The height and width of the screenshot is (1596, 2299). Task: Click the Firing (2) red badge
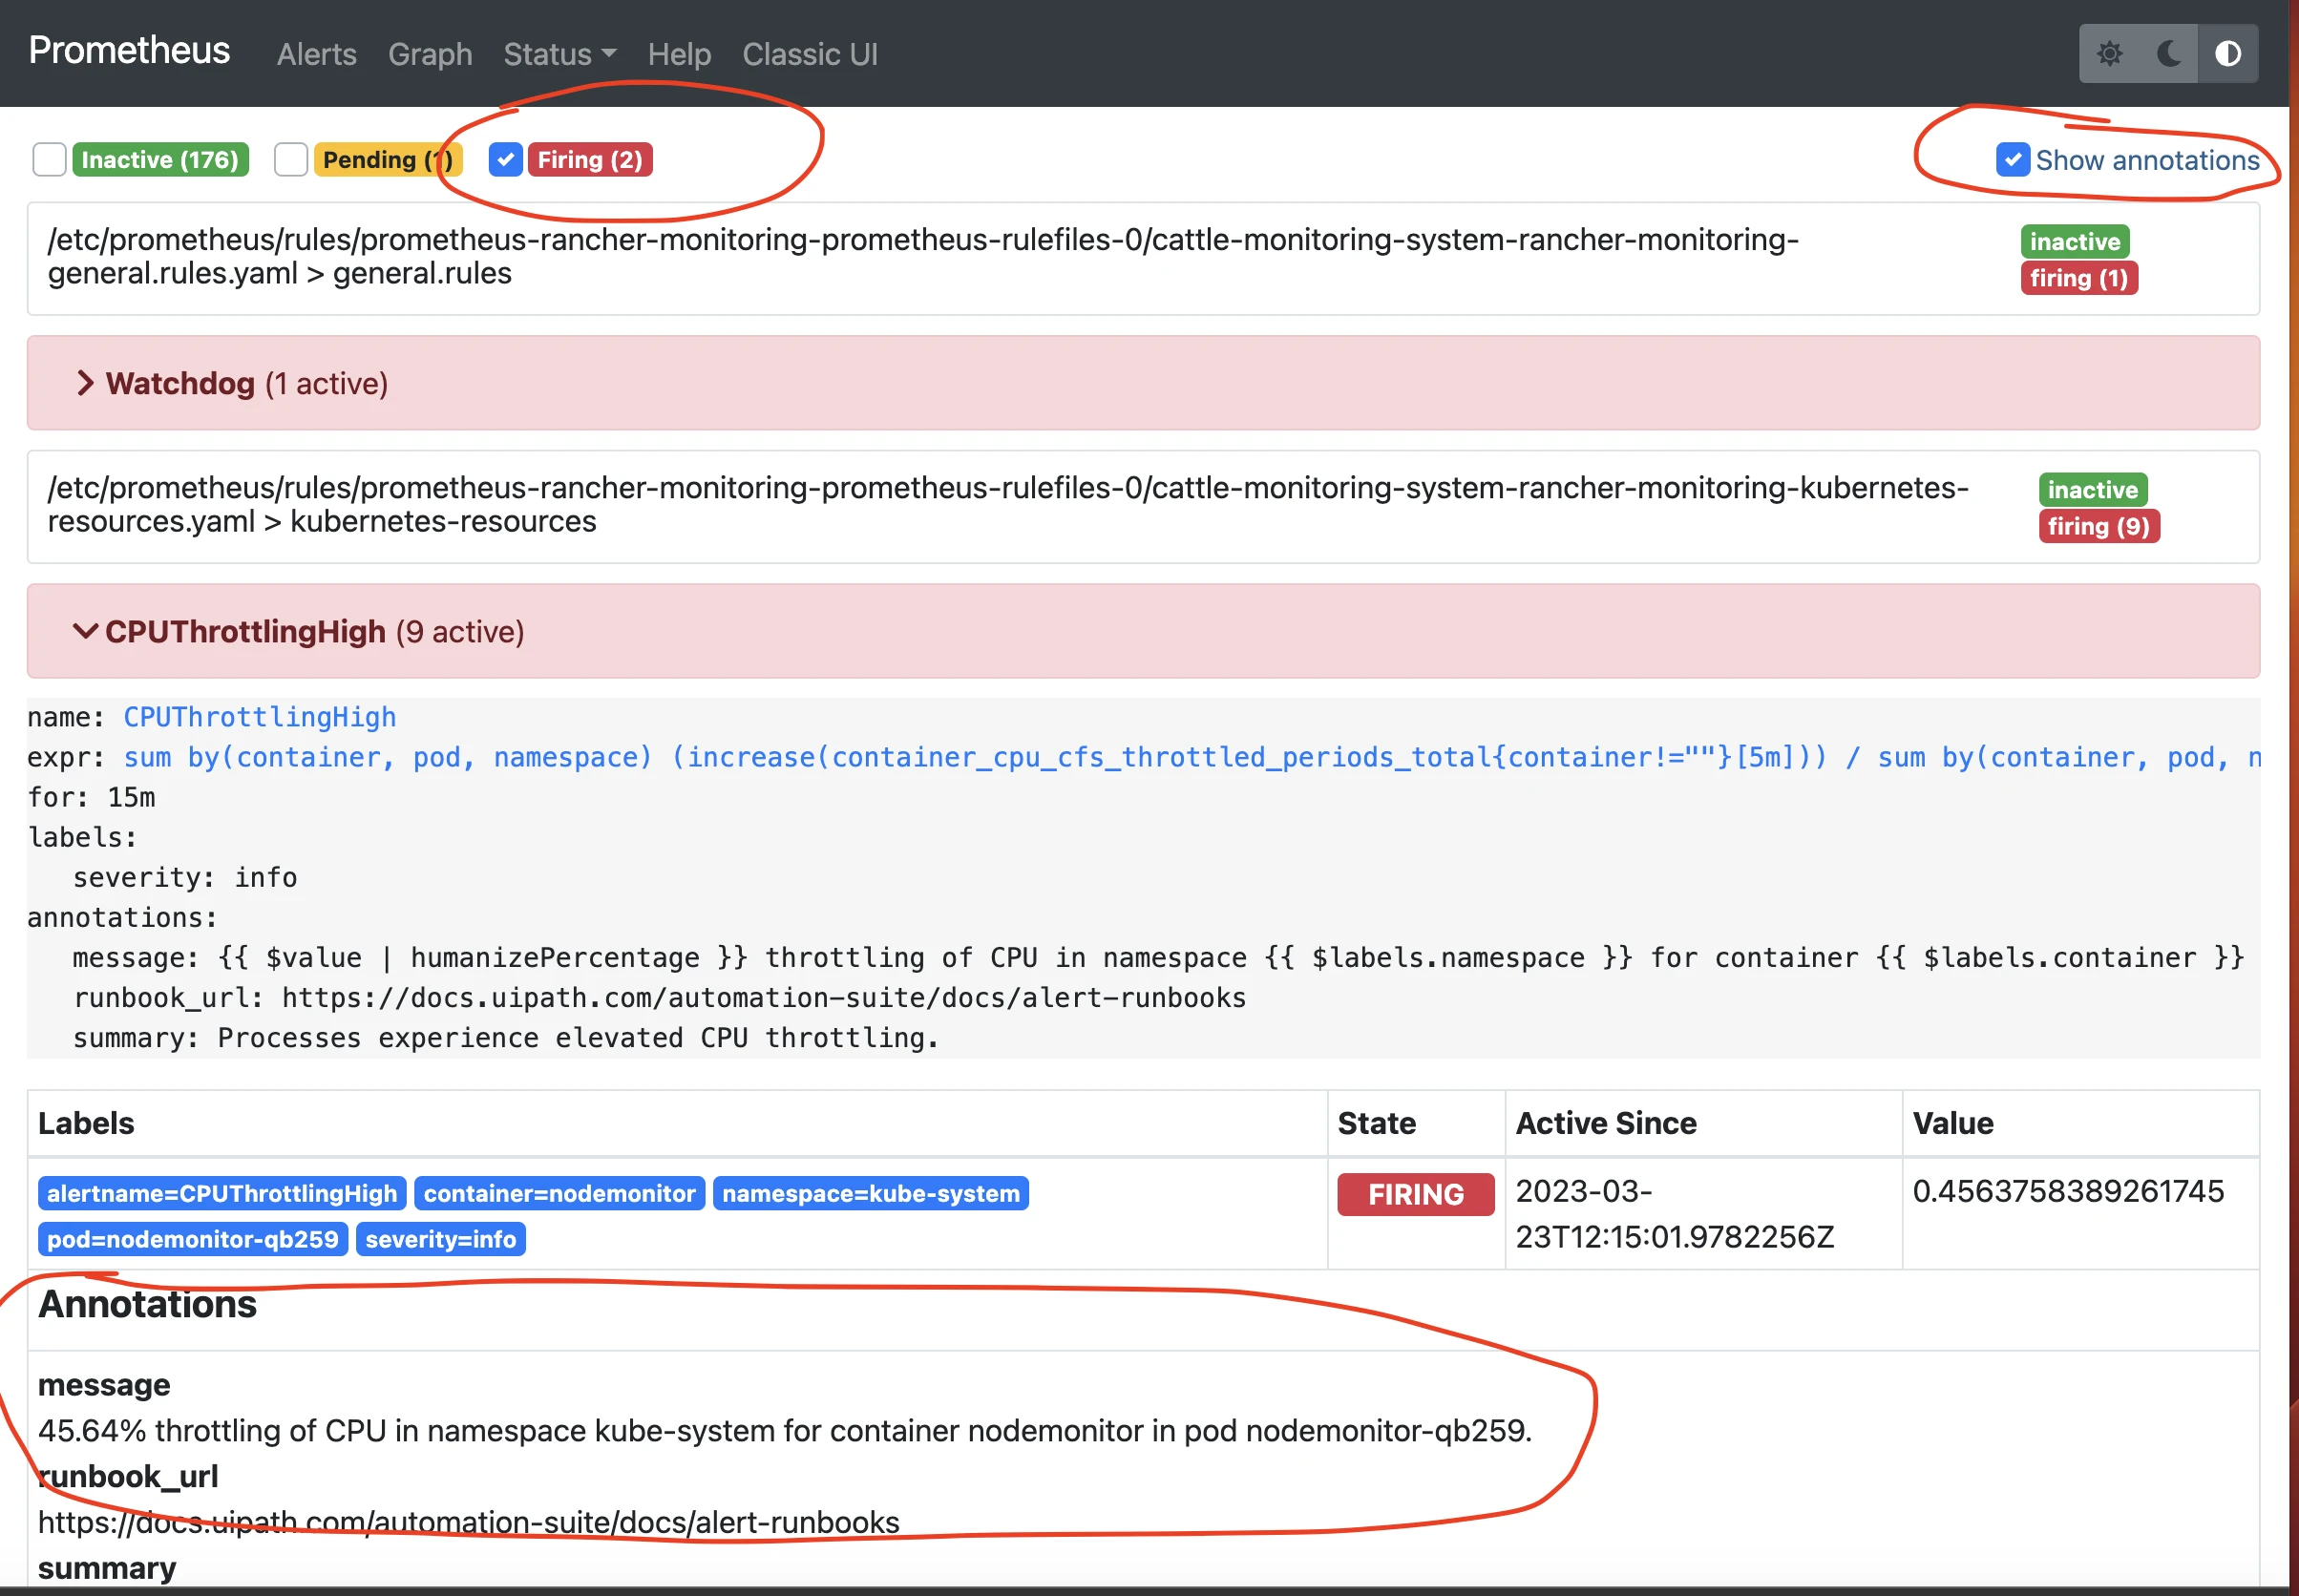[590, 160]
